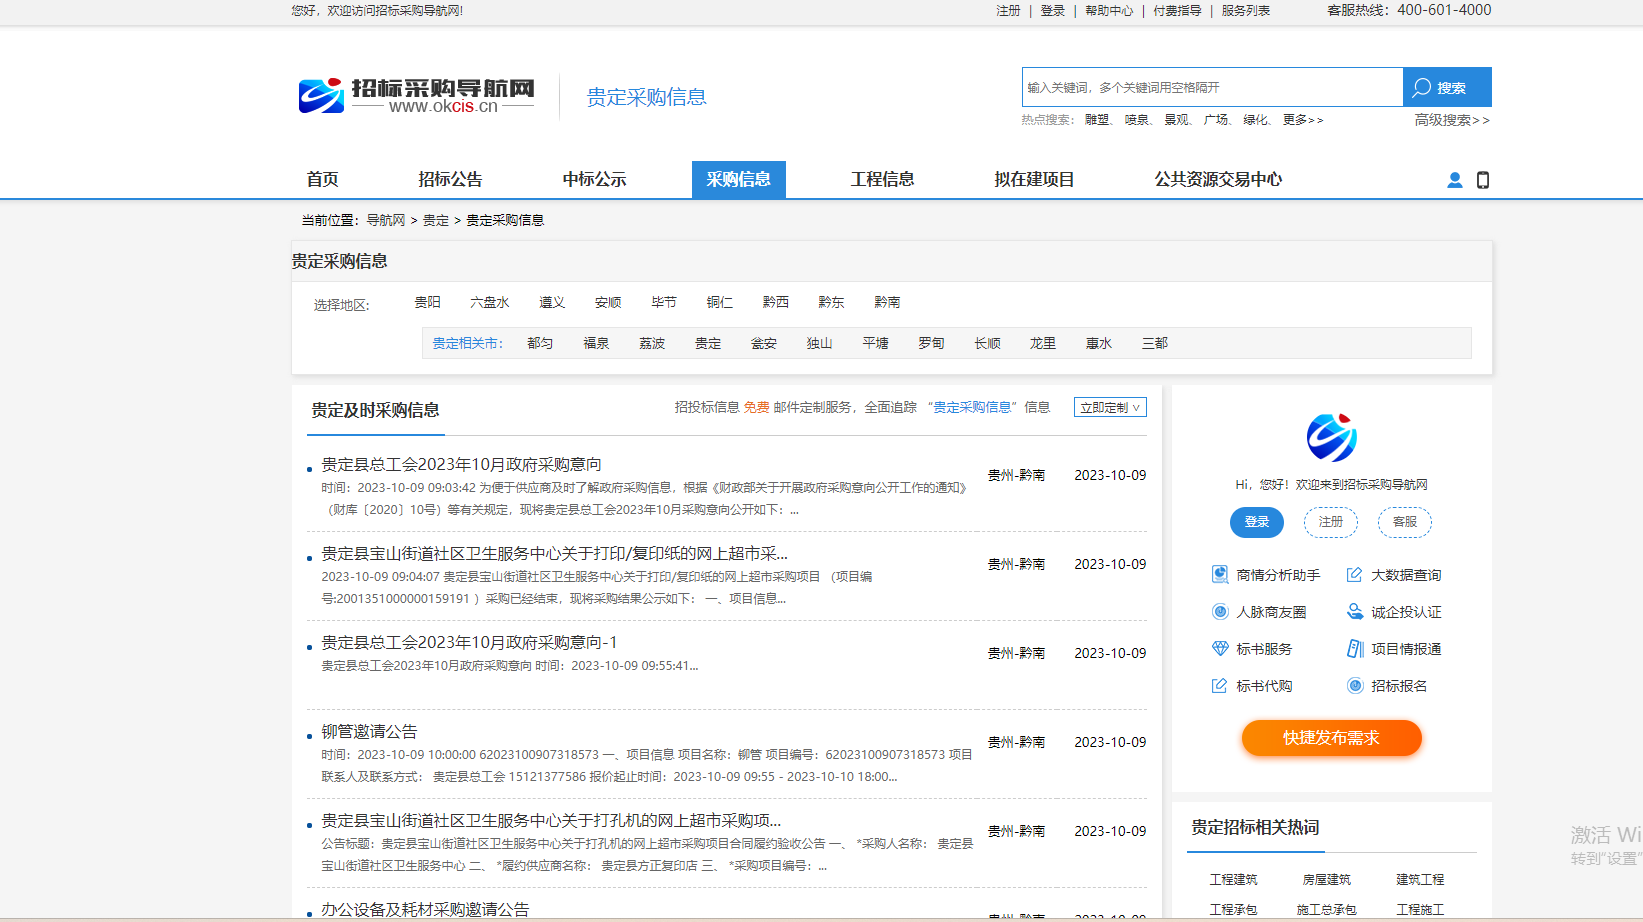This screenshot has width=1643, height=922.
Task: Open 标书服务 tool
Action: (x=1252, y=649)
